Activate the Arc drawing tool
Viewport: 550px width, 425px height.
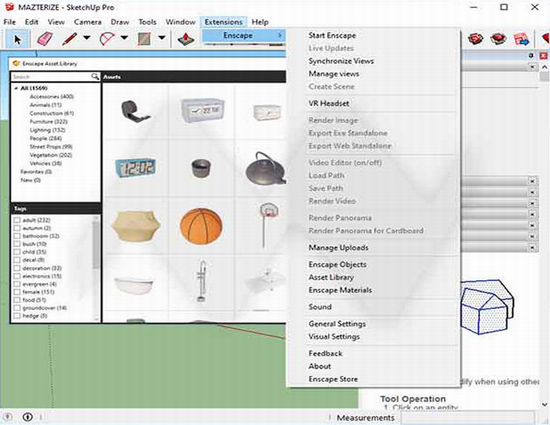coord(107,38)
